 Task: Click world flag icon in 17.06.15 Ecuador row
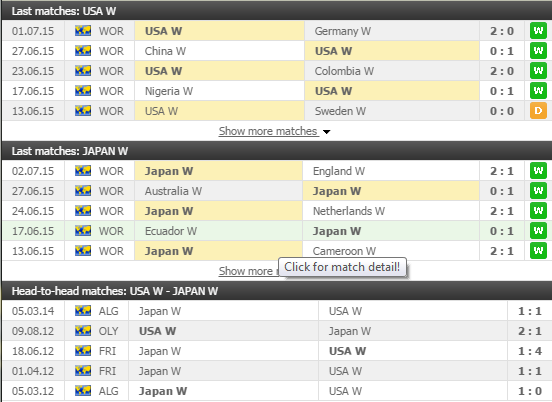[x=83, y=231]
